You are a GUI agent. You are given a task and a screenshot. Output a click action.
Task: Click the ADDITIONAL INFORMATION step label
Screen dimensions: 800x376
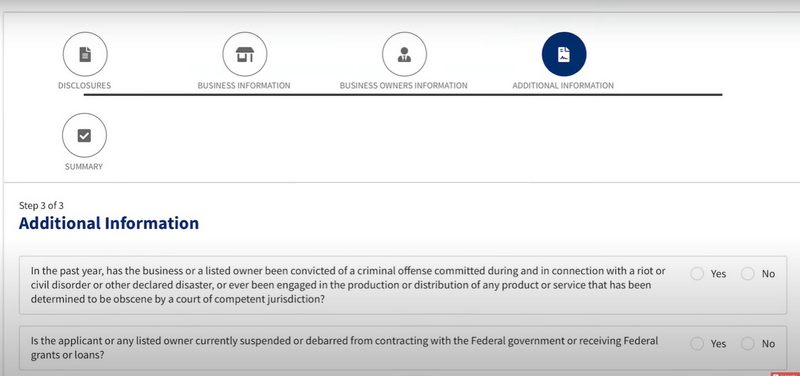(x=563, y=86)
